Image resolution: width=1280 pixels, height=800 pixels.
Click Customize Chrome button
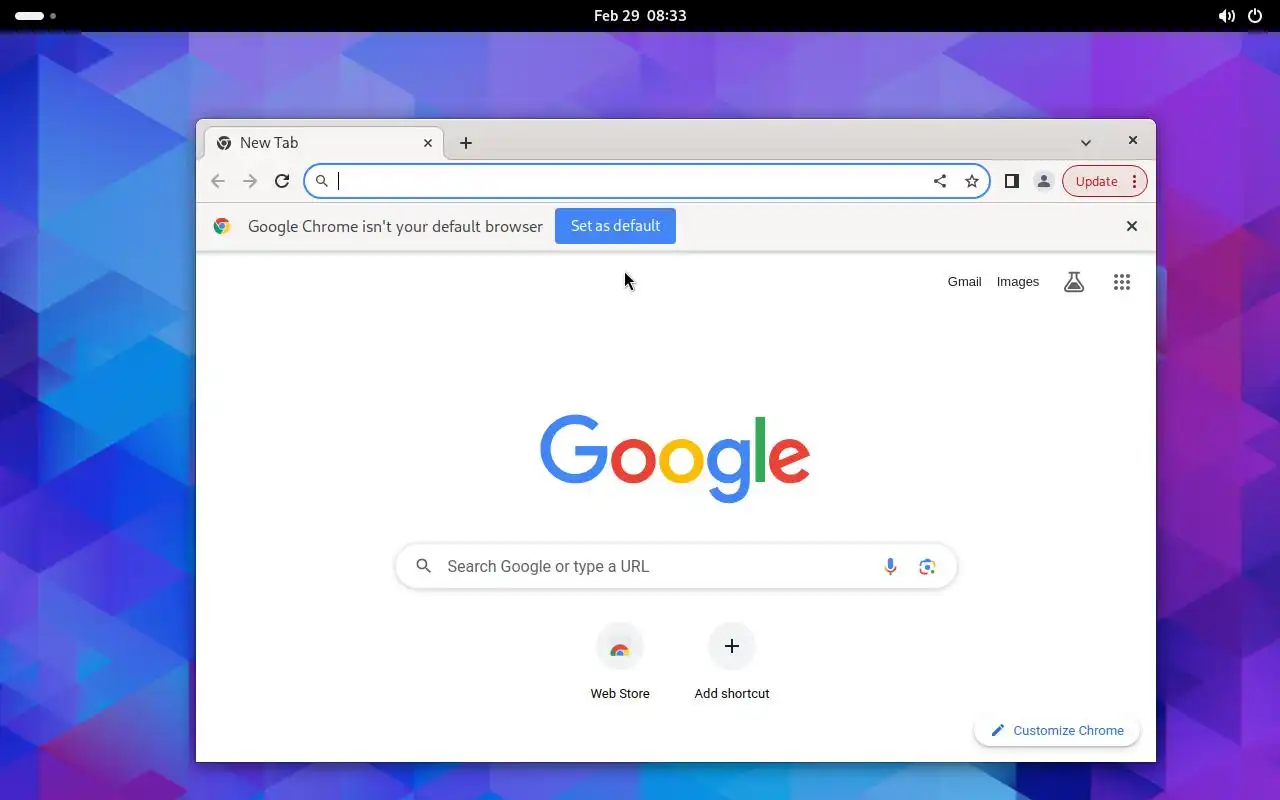click(1057, 731)
